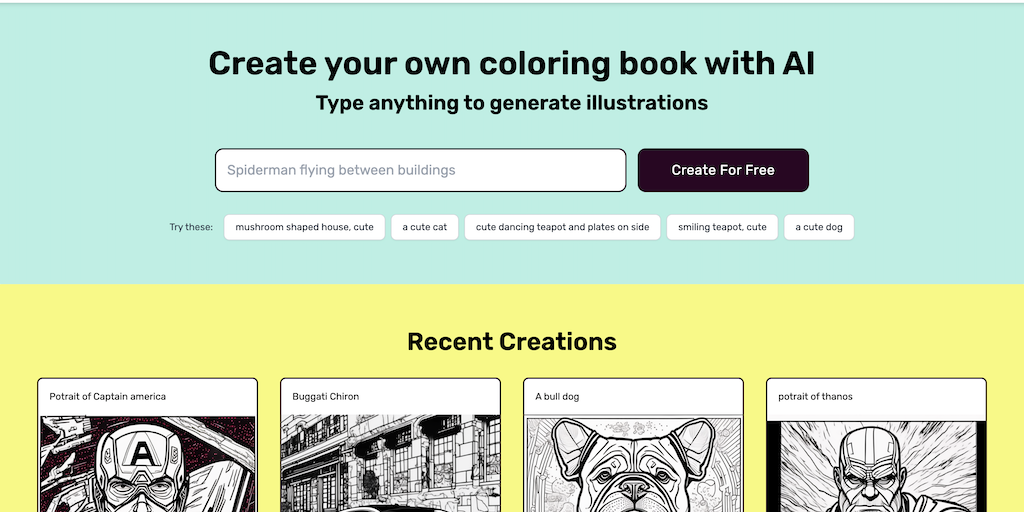Click the 'Buggati Chiron' card title
The height and width of the screenshot is (512, 1024).
pos(326,397)
